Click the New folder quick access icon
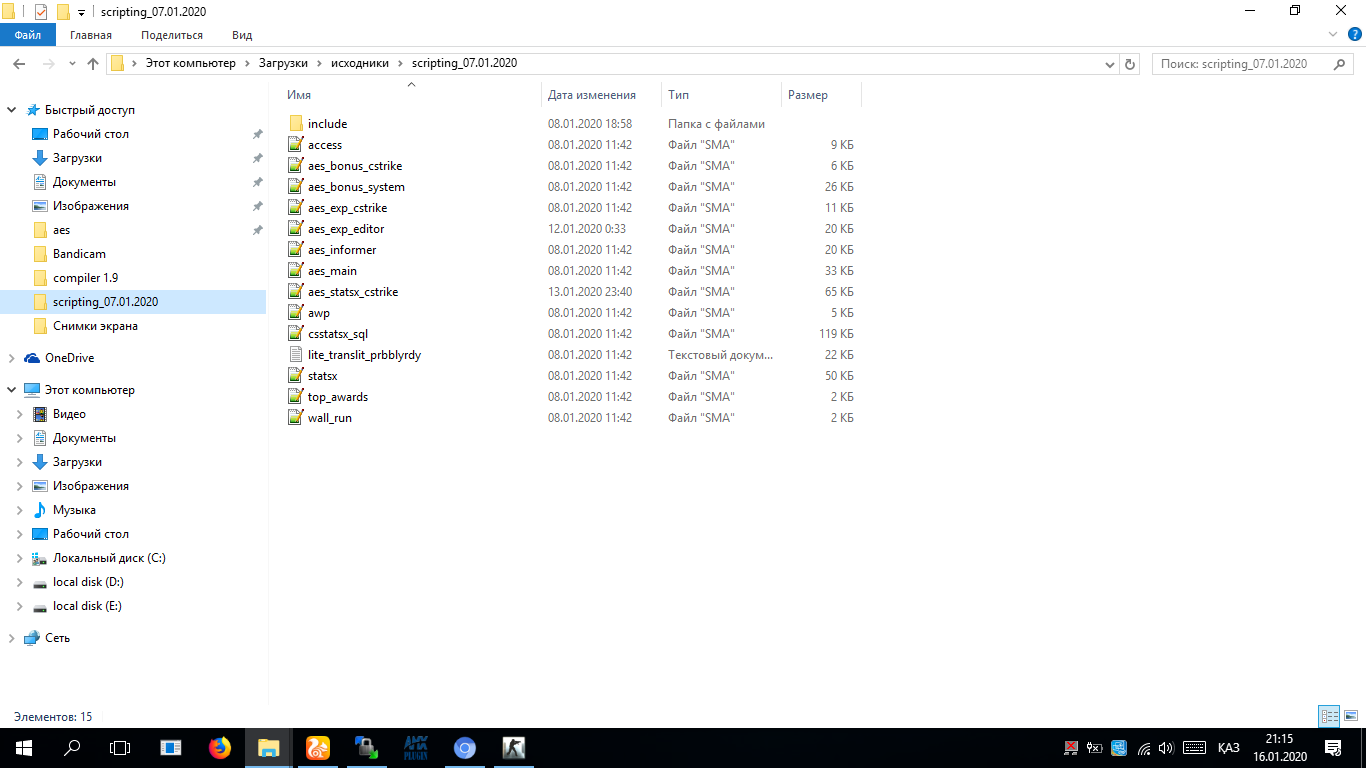 point(63,11)
